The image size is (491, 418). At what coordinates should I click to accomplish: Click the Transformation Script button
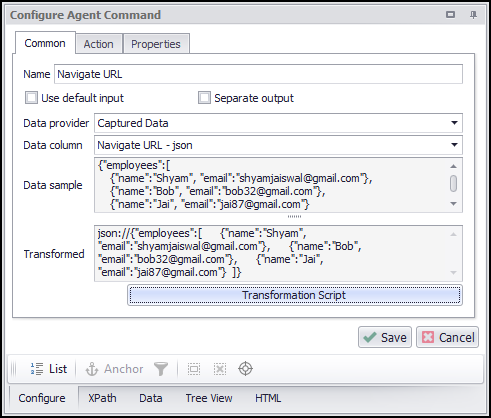pos(295,295)
